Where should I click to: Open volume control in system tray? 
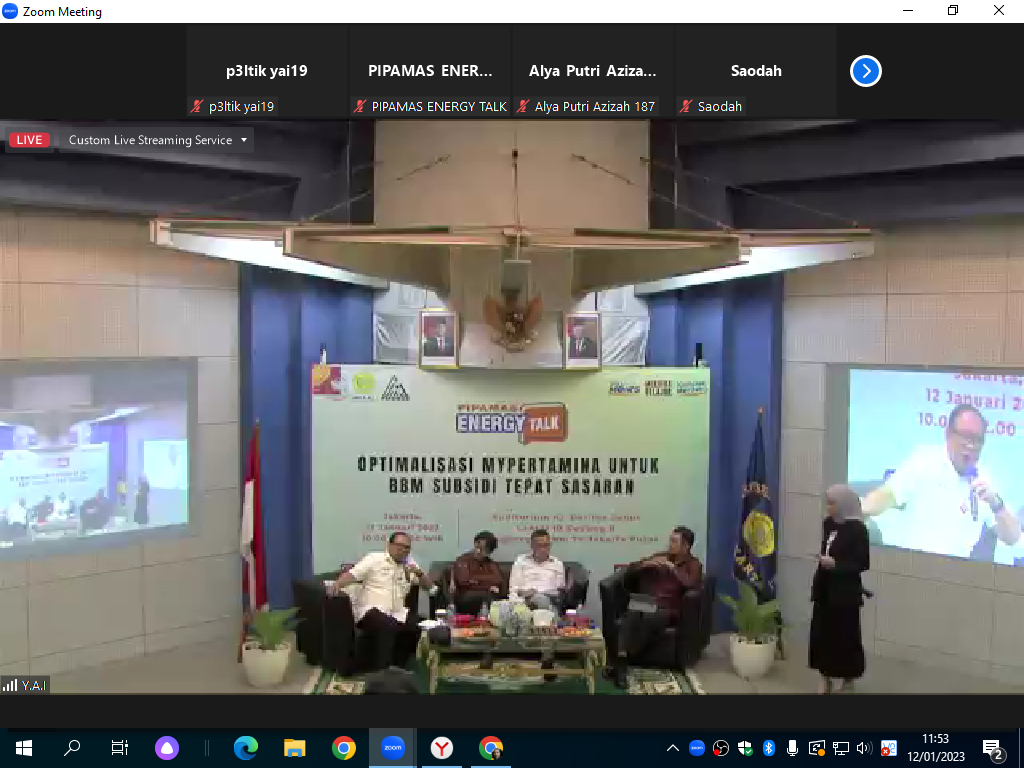click(864, 748)
